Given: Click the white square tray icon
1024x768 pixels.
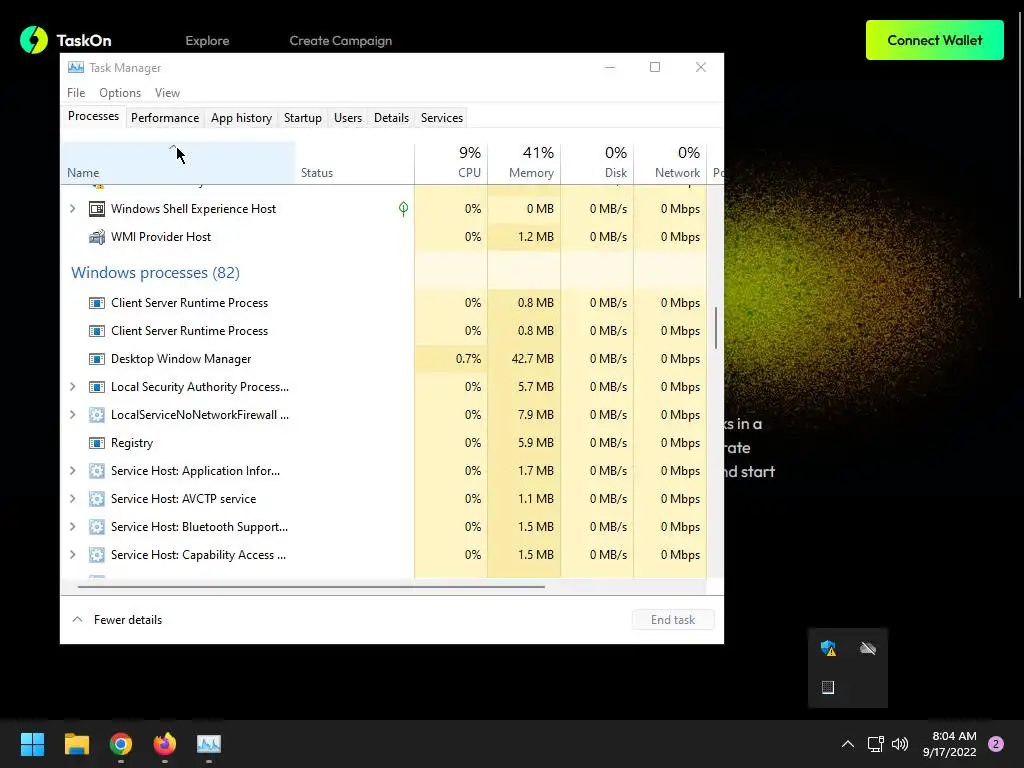Looking at the screenshot, I should point(828,687).
